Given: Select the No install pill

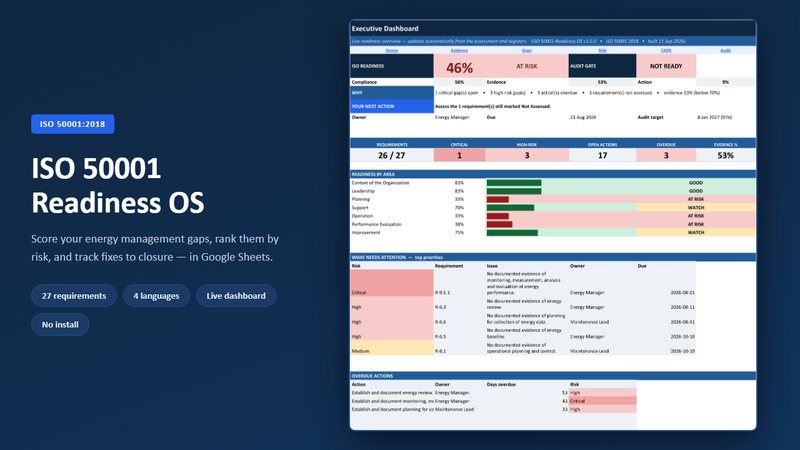Looking at the screenshot, I should click(60, 324).
